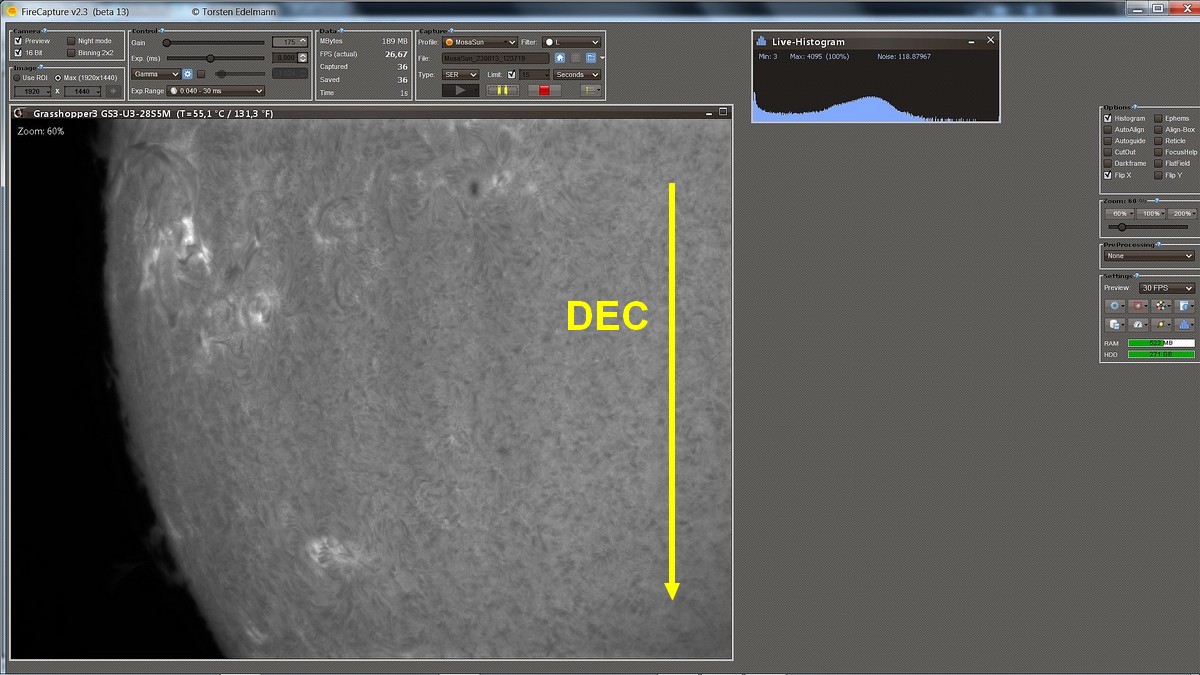Toggle the Histogram option checkbox

[x=1108, y=118]
